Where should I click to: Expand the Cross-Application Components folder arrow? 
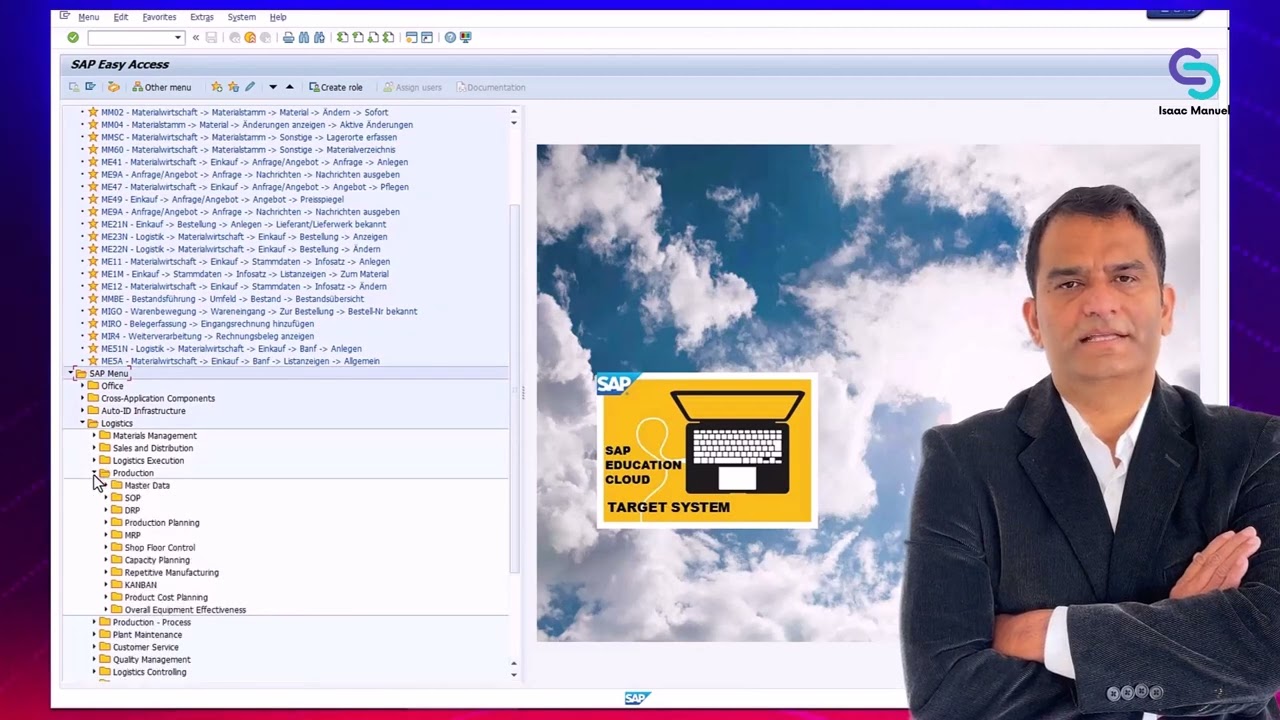(x=83, y=398)
